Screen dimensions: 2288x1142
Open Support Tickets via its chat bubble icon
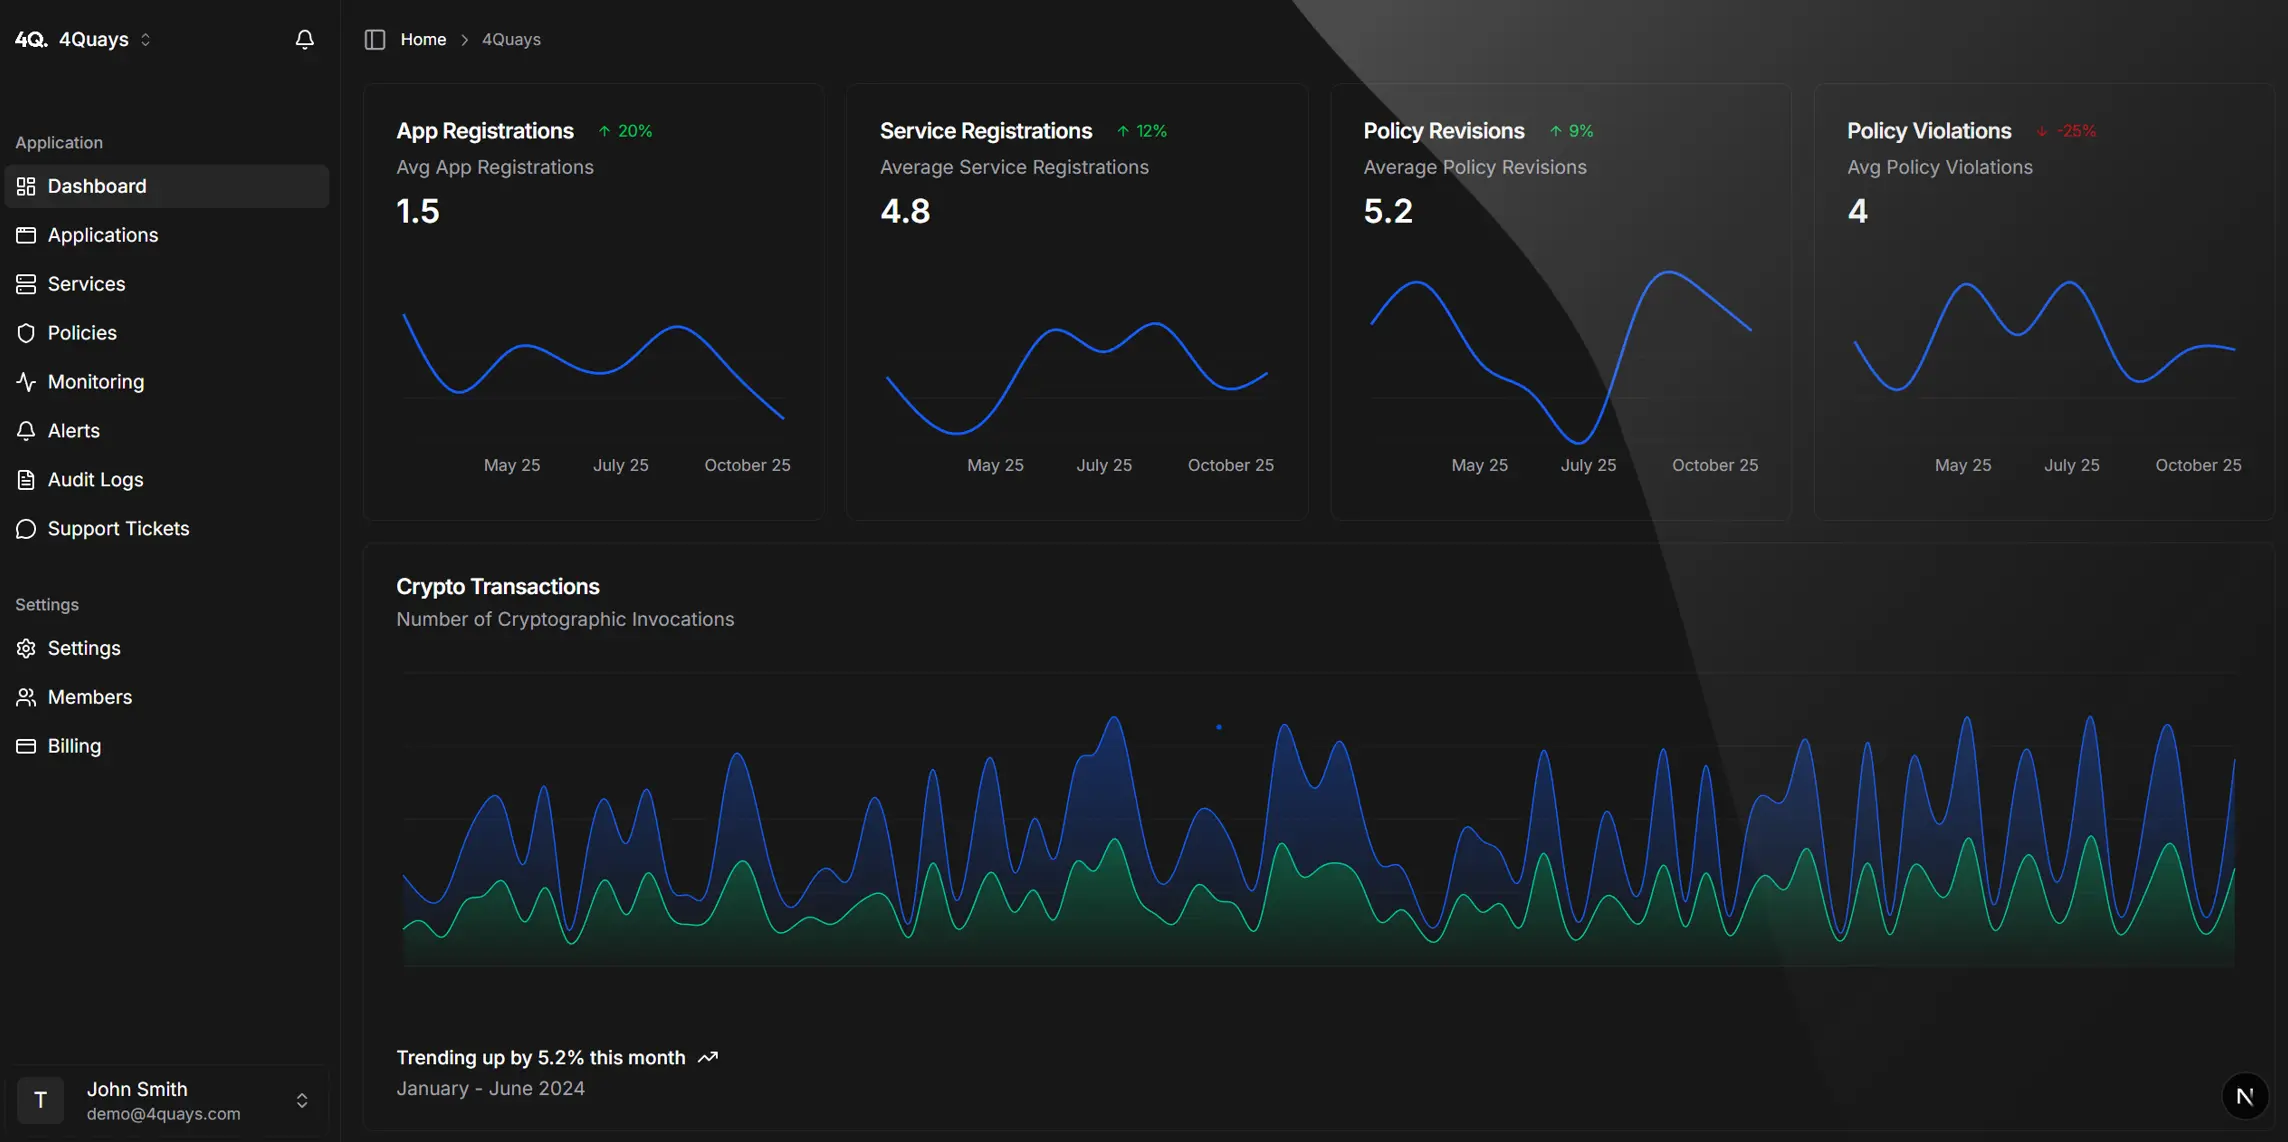tap(26, 528)
